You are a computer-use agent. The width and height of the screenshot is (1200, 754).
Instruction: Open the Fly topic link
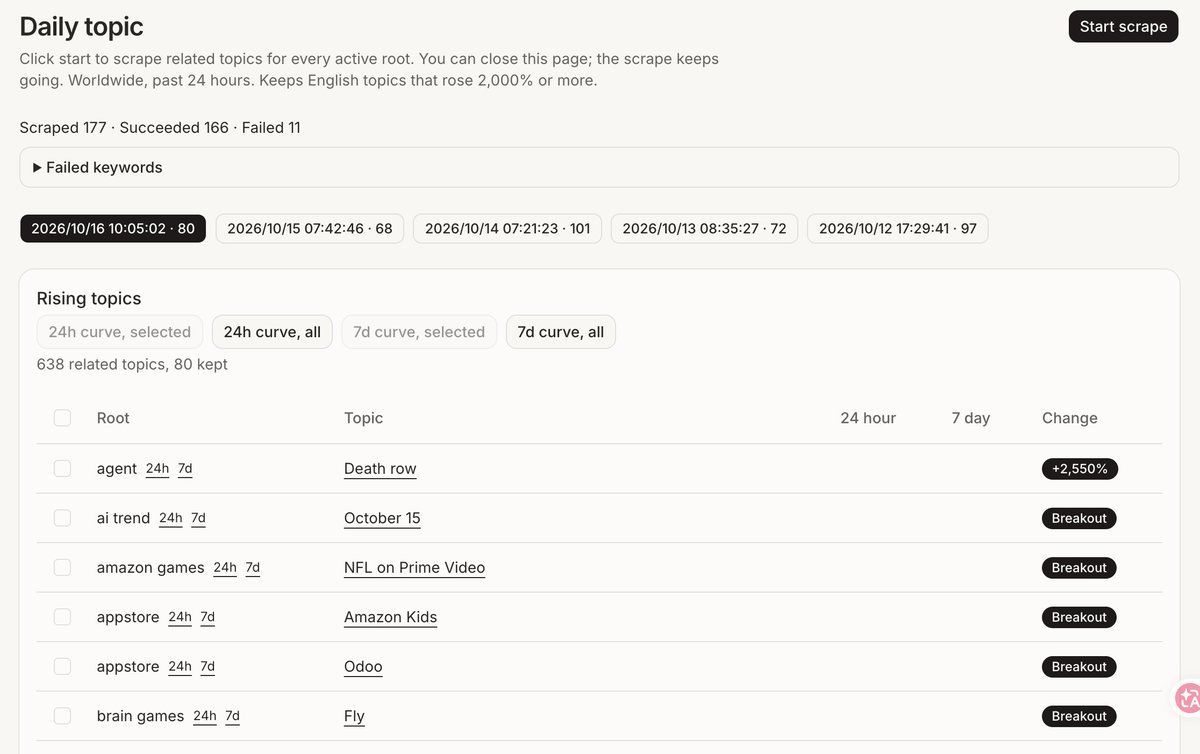[354, 716]
